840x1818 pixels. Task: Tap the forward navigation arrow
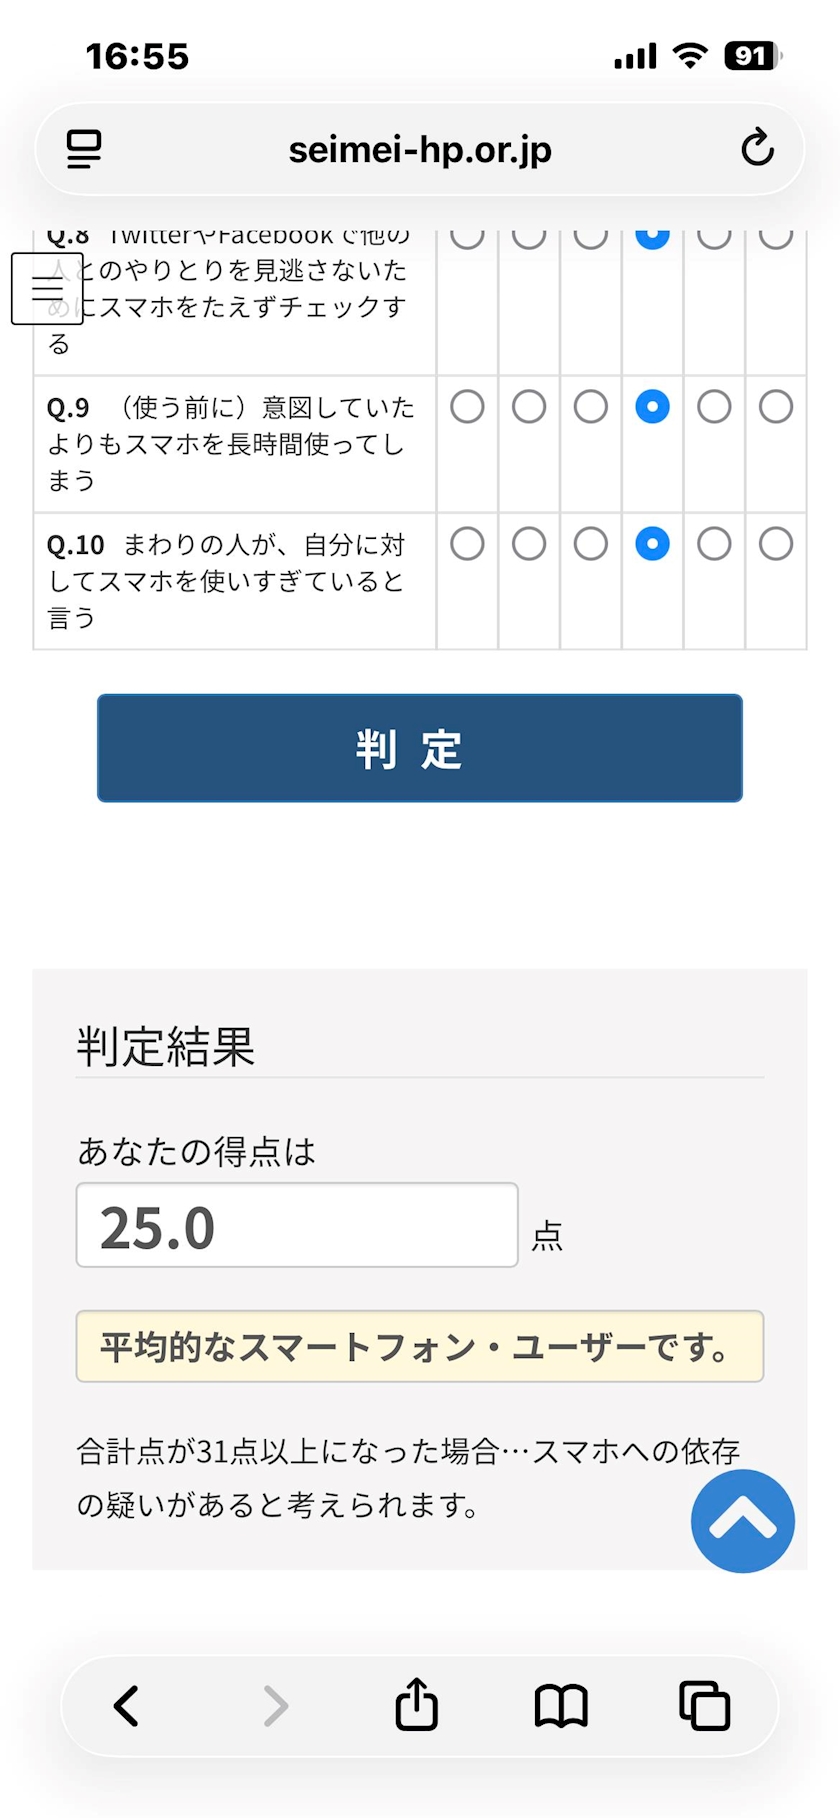tap(275, 1706)
